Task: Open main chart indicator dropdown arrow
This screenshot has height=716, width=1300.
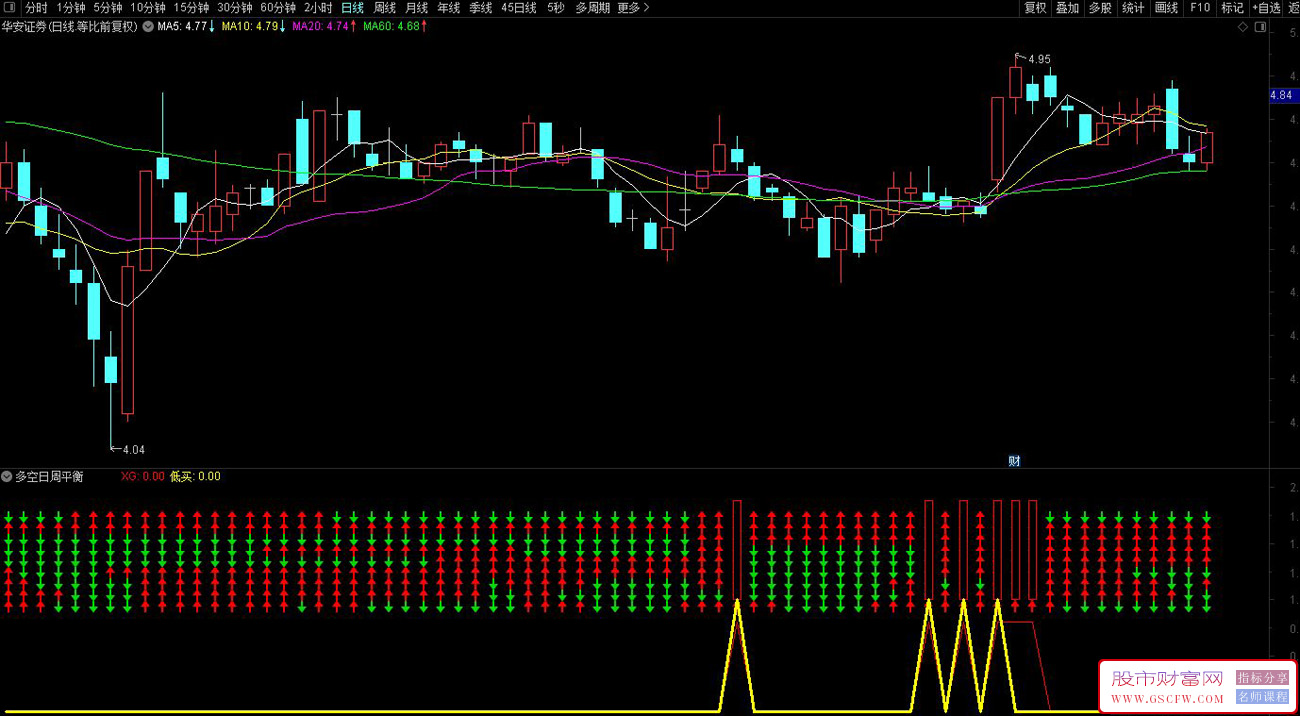Action: click(148, 27)
